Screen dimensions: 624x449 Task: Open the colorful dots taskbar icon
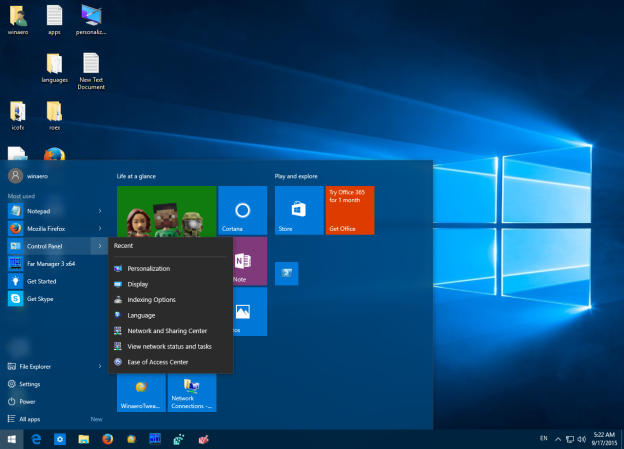[179, 439]
